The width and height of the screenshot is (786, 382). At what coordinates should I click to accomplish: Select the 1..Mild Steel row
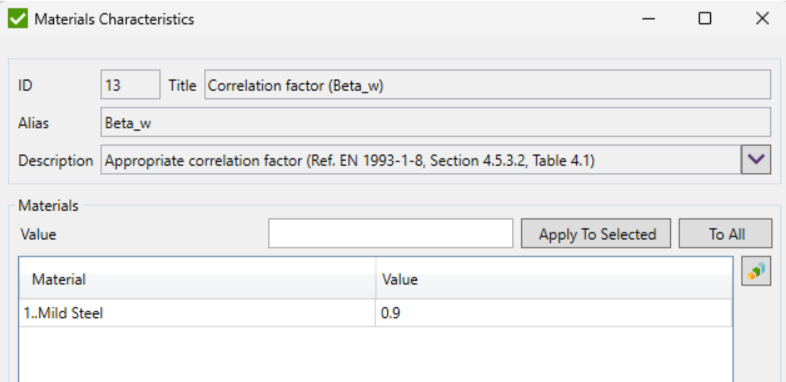[376, 313]
